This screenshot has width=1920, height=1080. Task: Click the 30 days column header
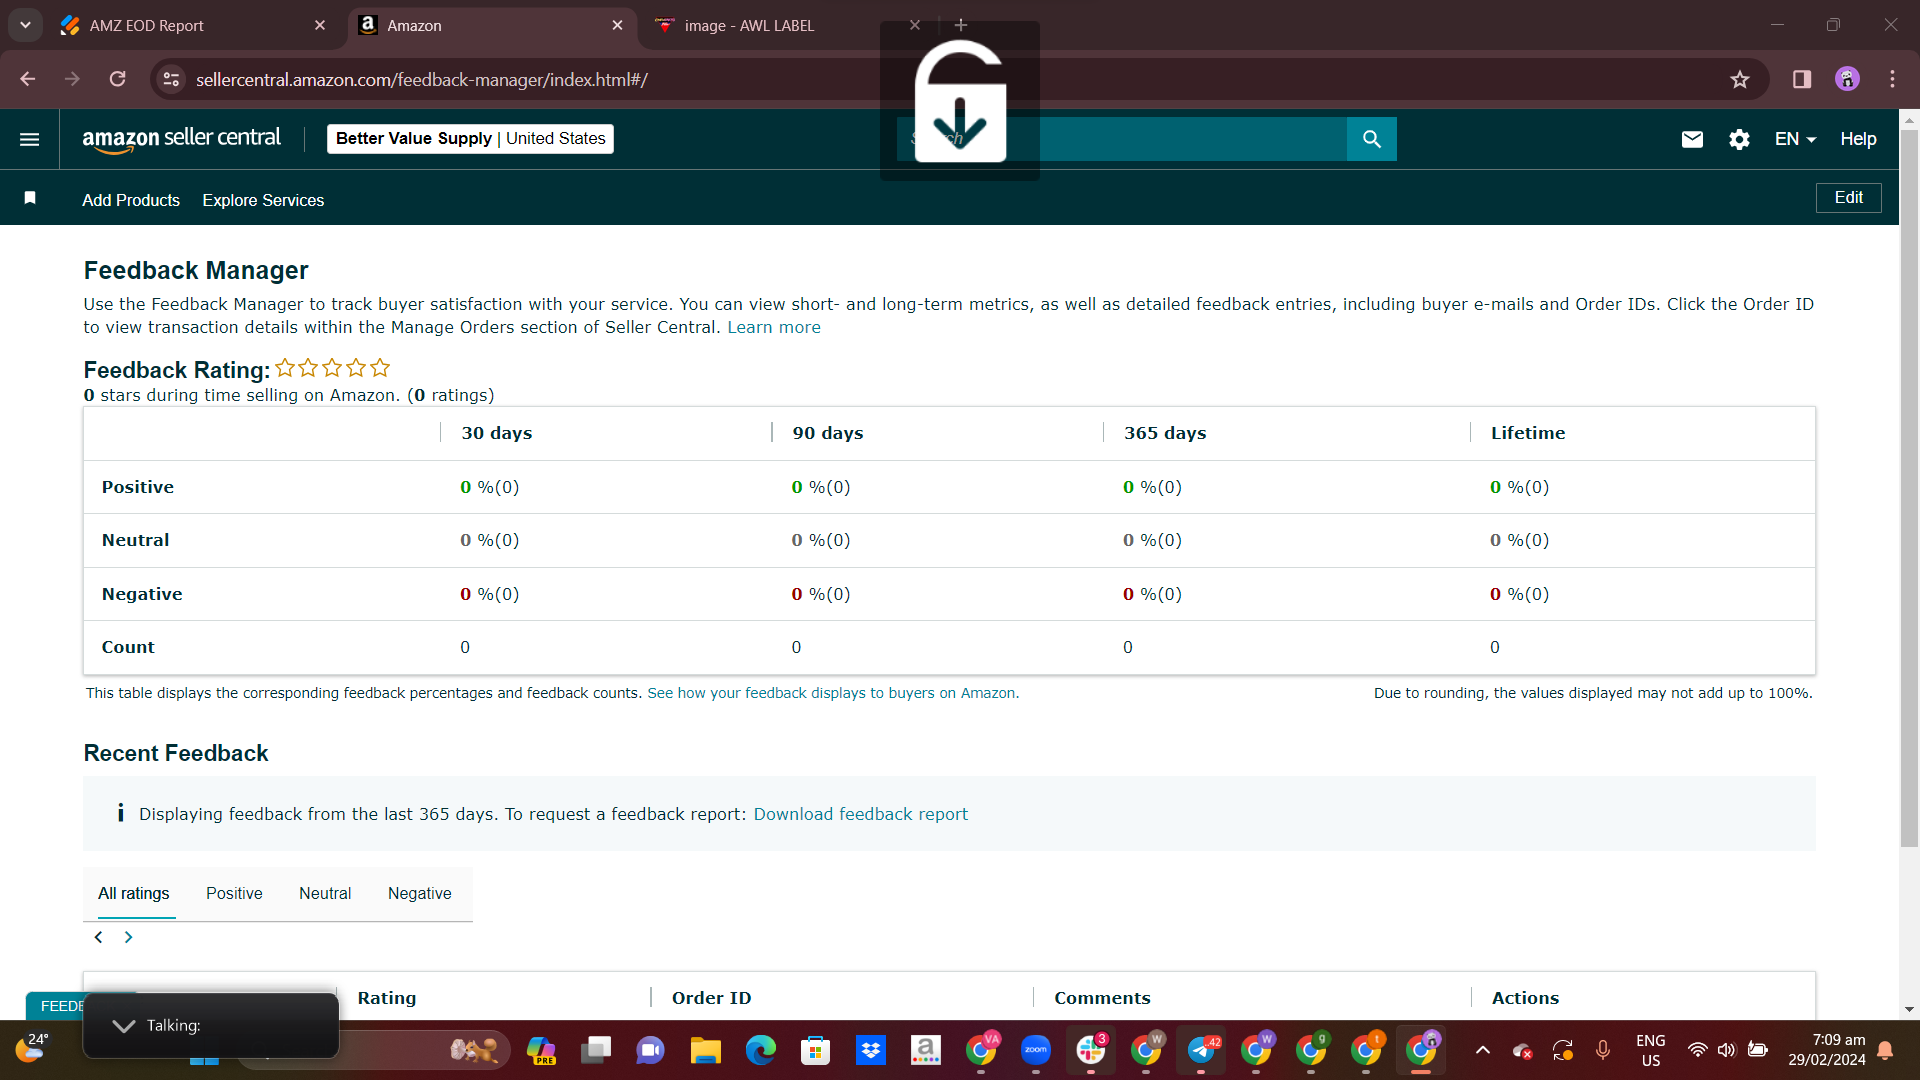tap(497, 433)
